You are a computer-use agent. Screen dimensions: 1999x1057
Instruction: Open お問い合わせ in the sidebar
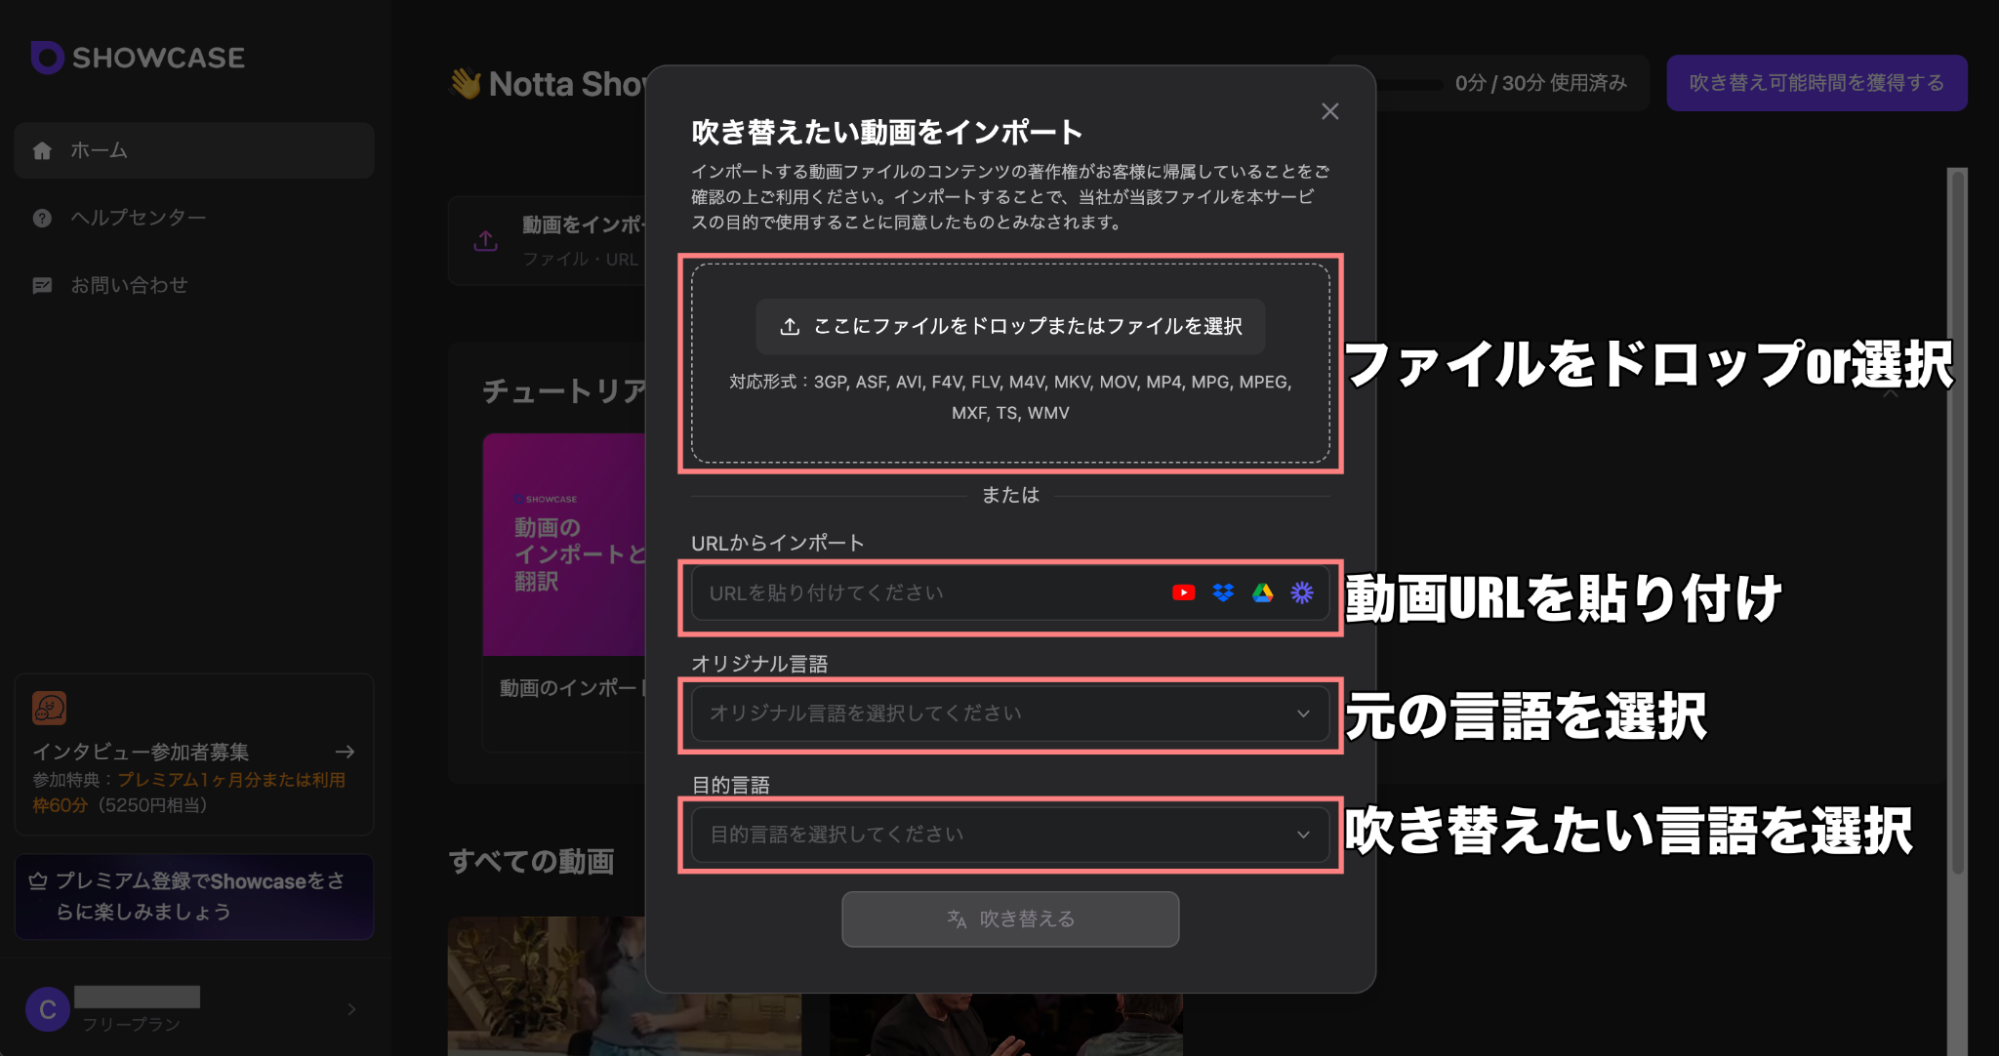129,286
